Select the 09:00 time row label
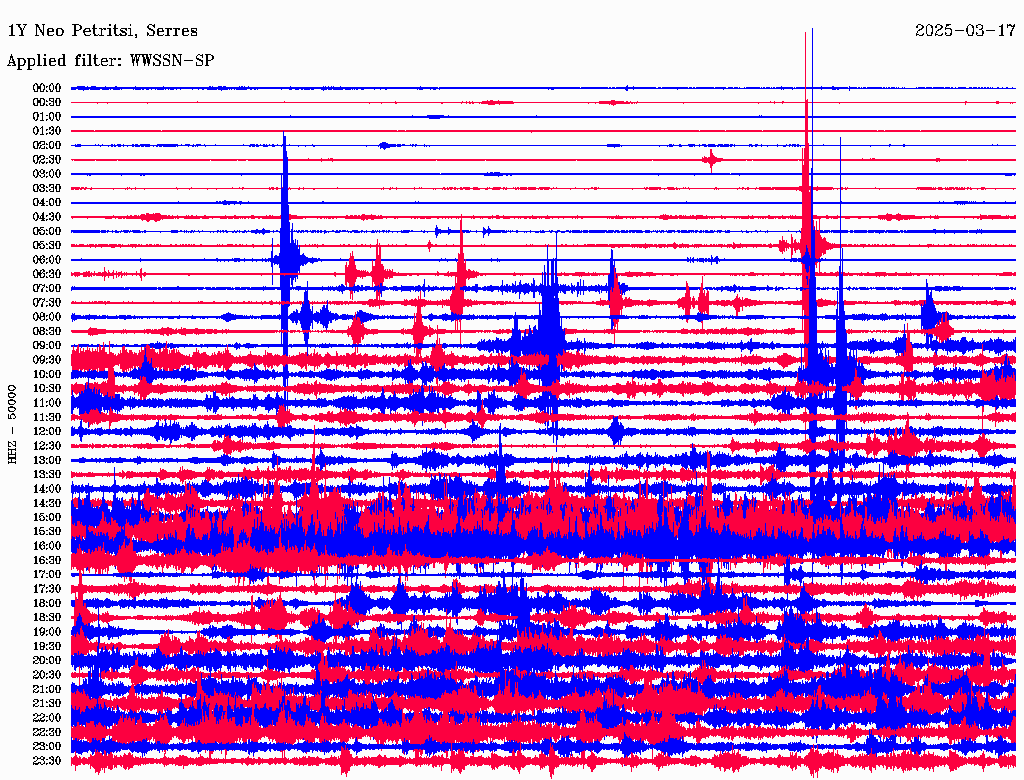Viewport: 1024px width, 780px height. [x=46, y=346]
